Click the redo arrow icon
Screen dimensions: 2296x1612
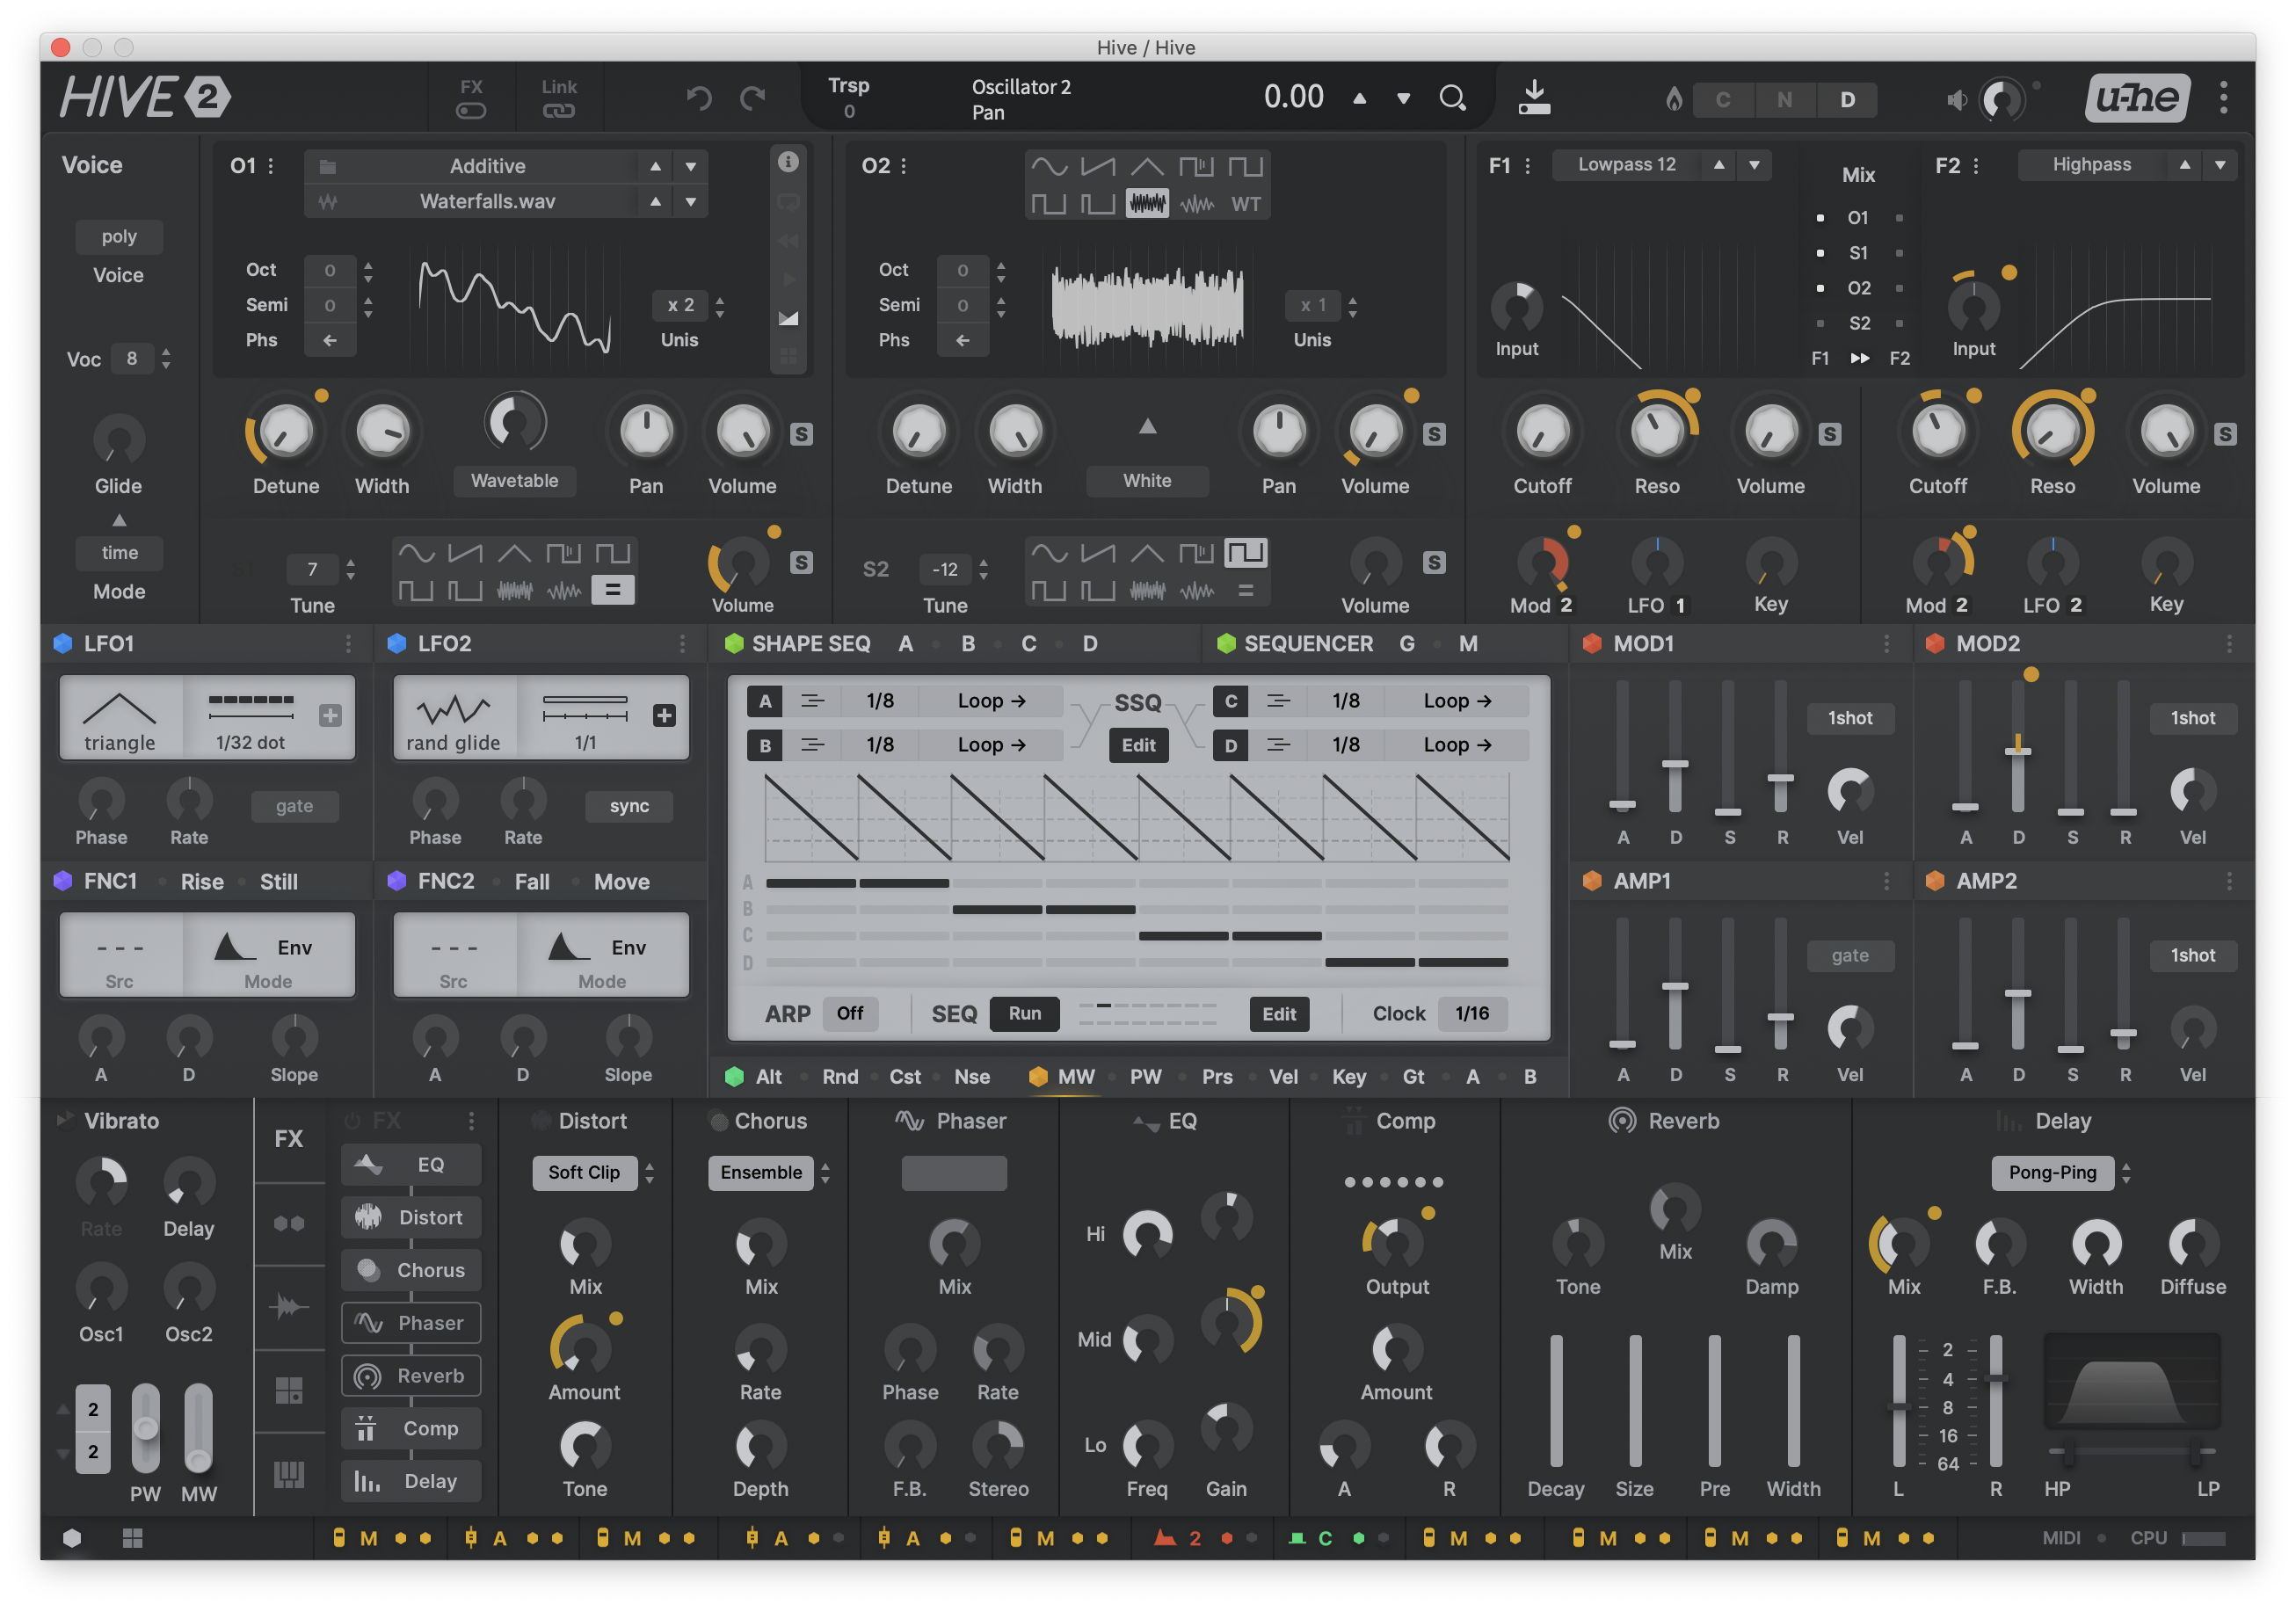tap(752, 97)
